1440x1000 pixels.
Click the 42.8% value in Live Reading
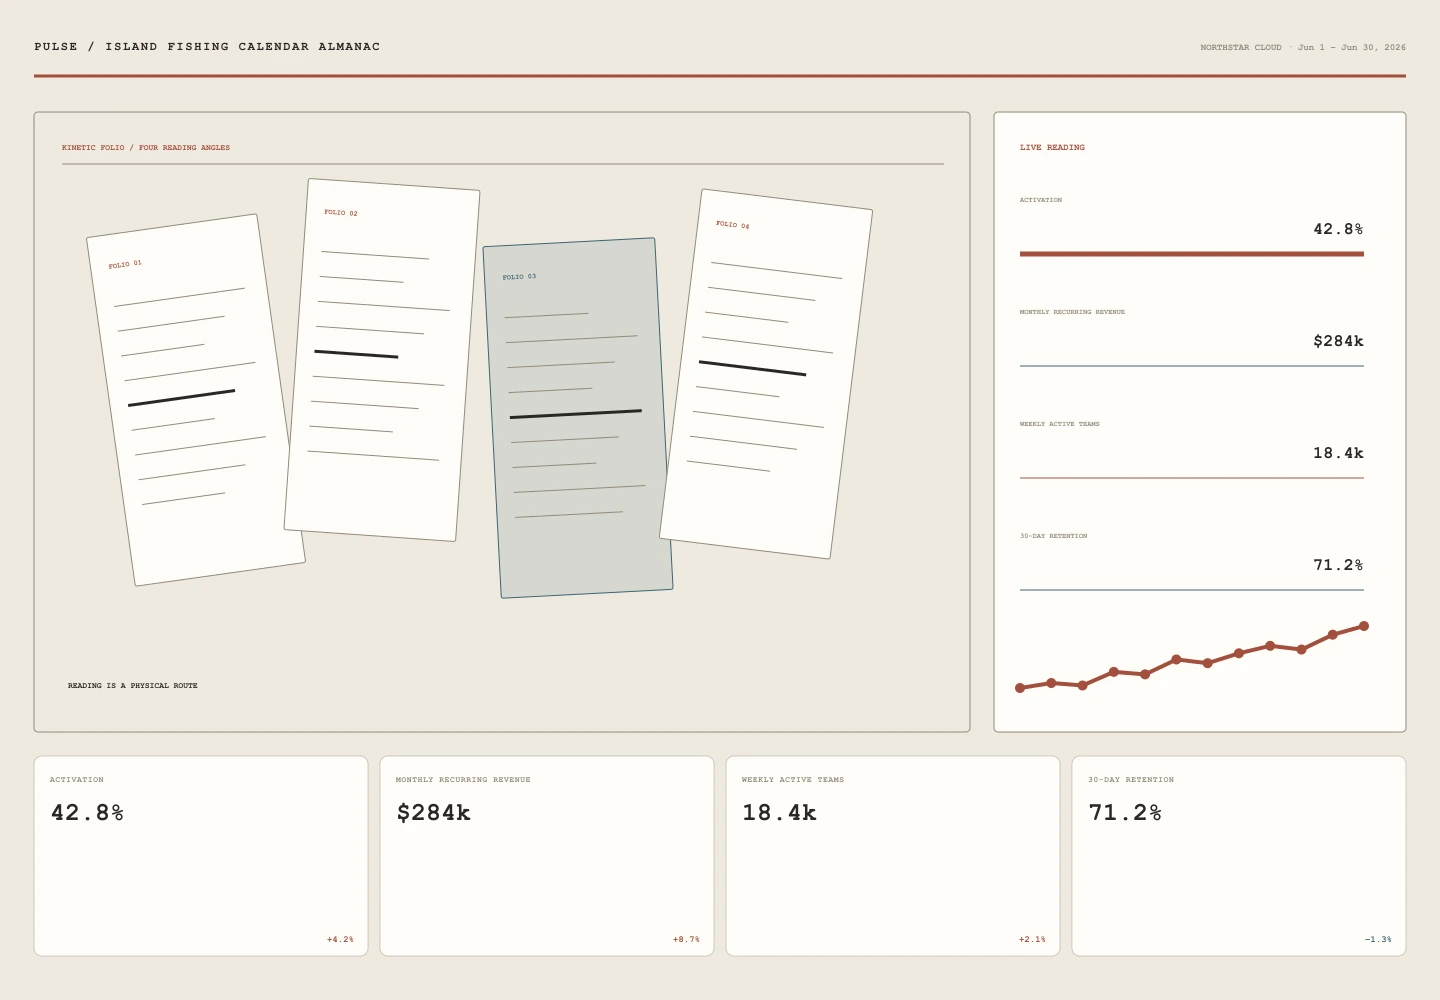tap(1338, 229)
